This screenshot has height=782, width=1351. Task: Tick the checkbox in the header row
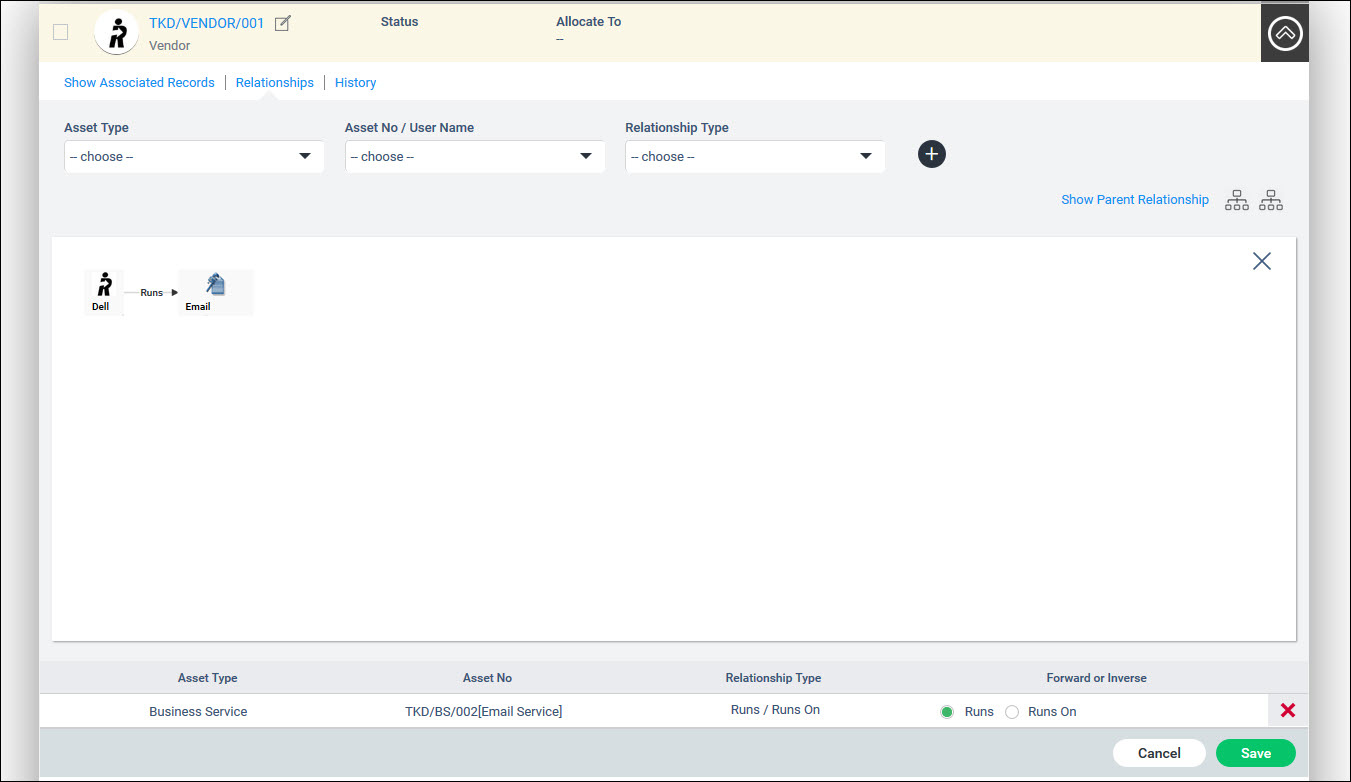pos(60,31)
